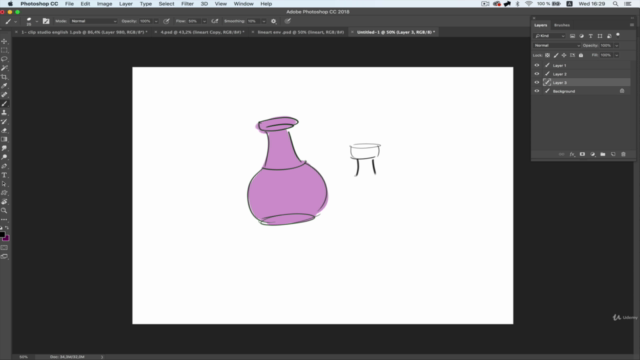Delete the selected layer

[623, 154]
